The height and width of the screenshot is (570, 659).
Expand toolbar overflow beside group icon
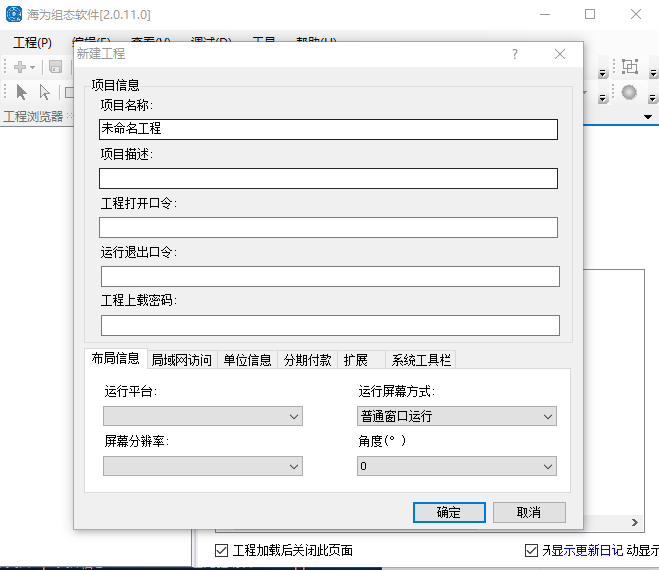653,74
